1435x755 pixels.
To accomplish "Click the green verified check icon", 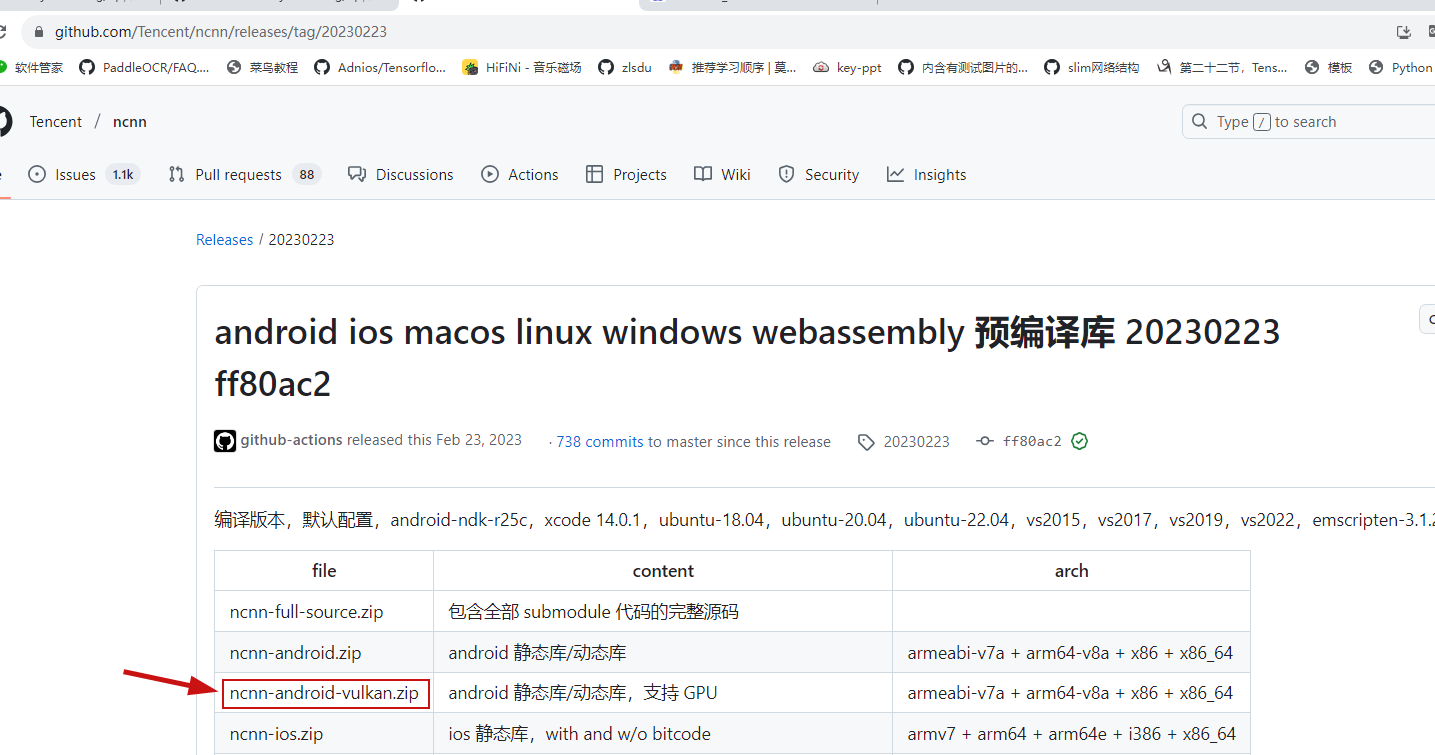I will tap(1079, 441).
